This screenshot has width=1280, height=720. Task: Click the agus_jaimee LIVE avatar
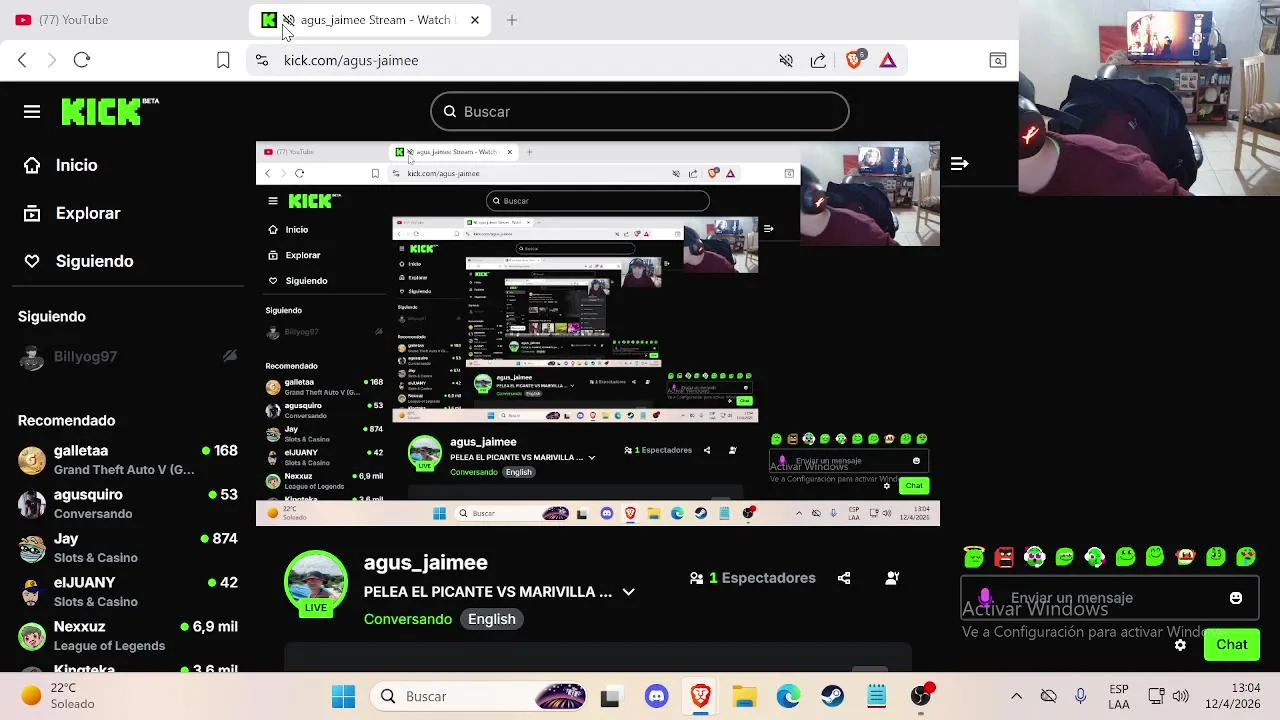(316, 582)
